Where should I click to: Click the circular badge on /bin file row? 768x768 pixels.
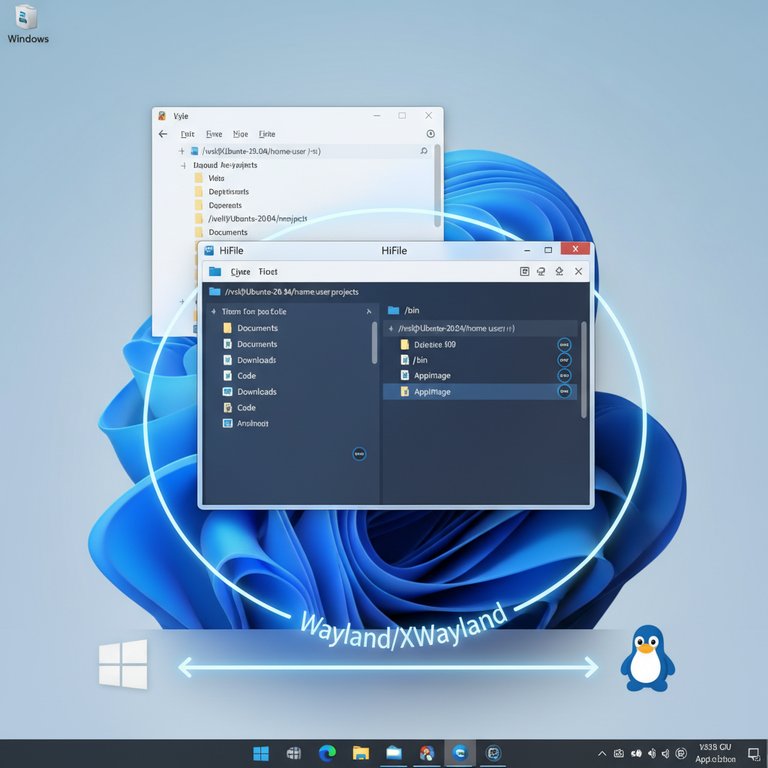564,360
